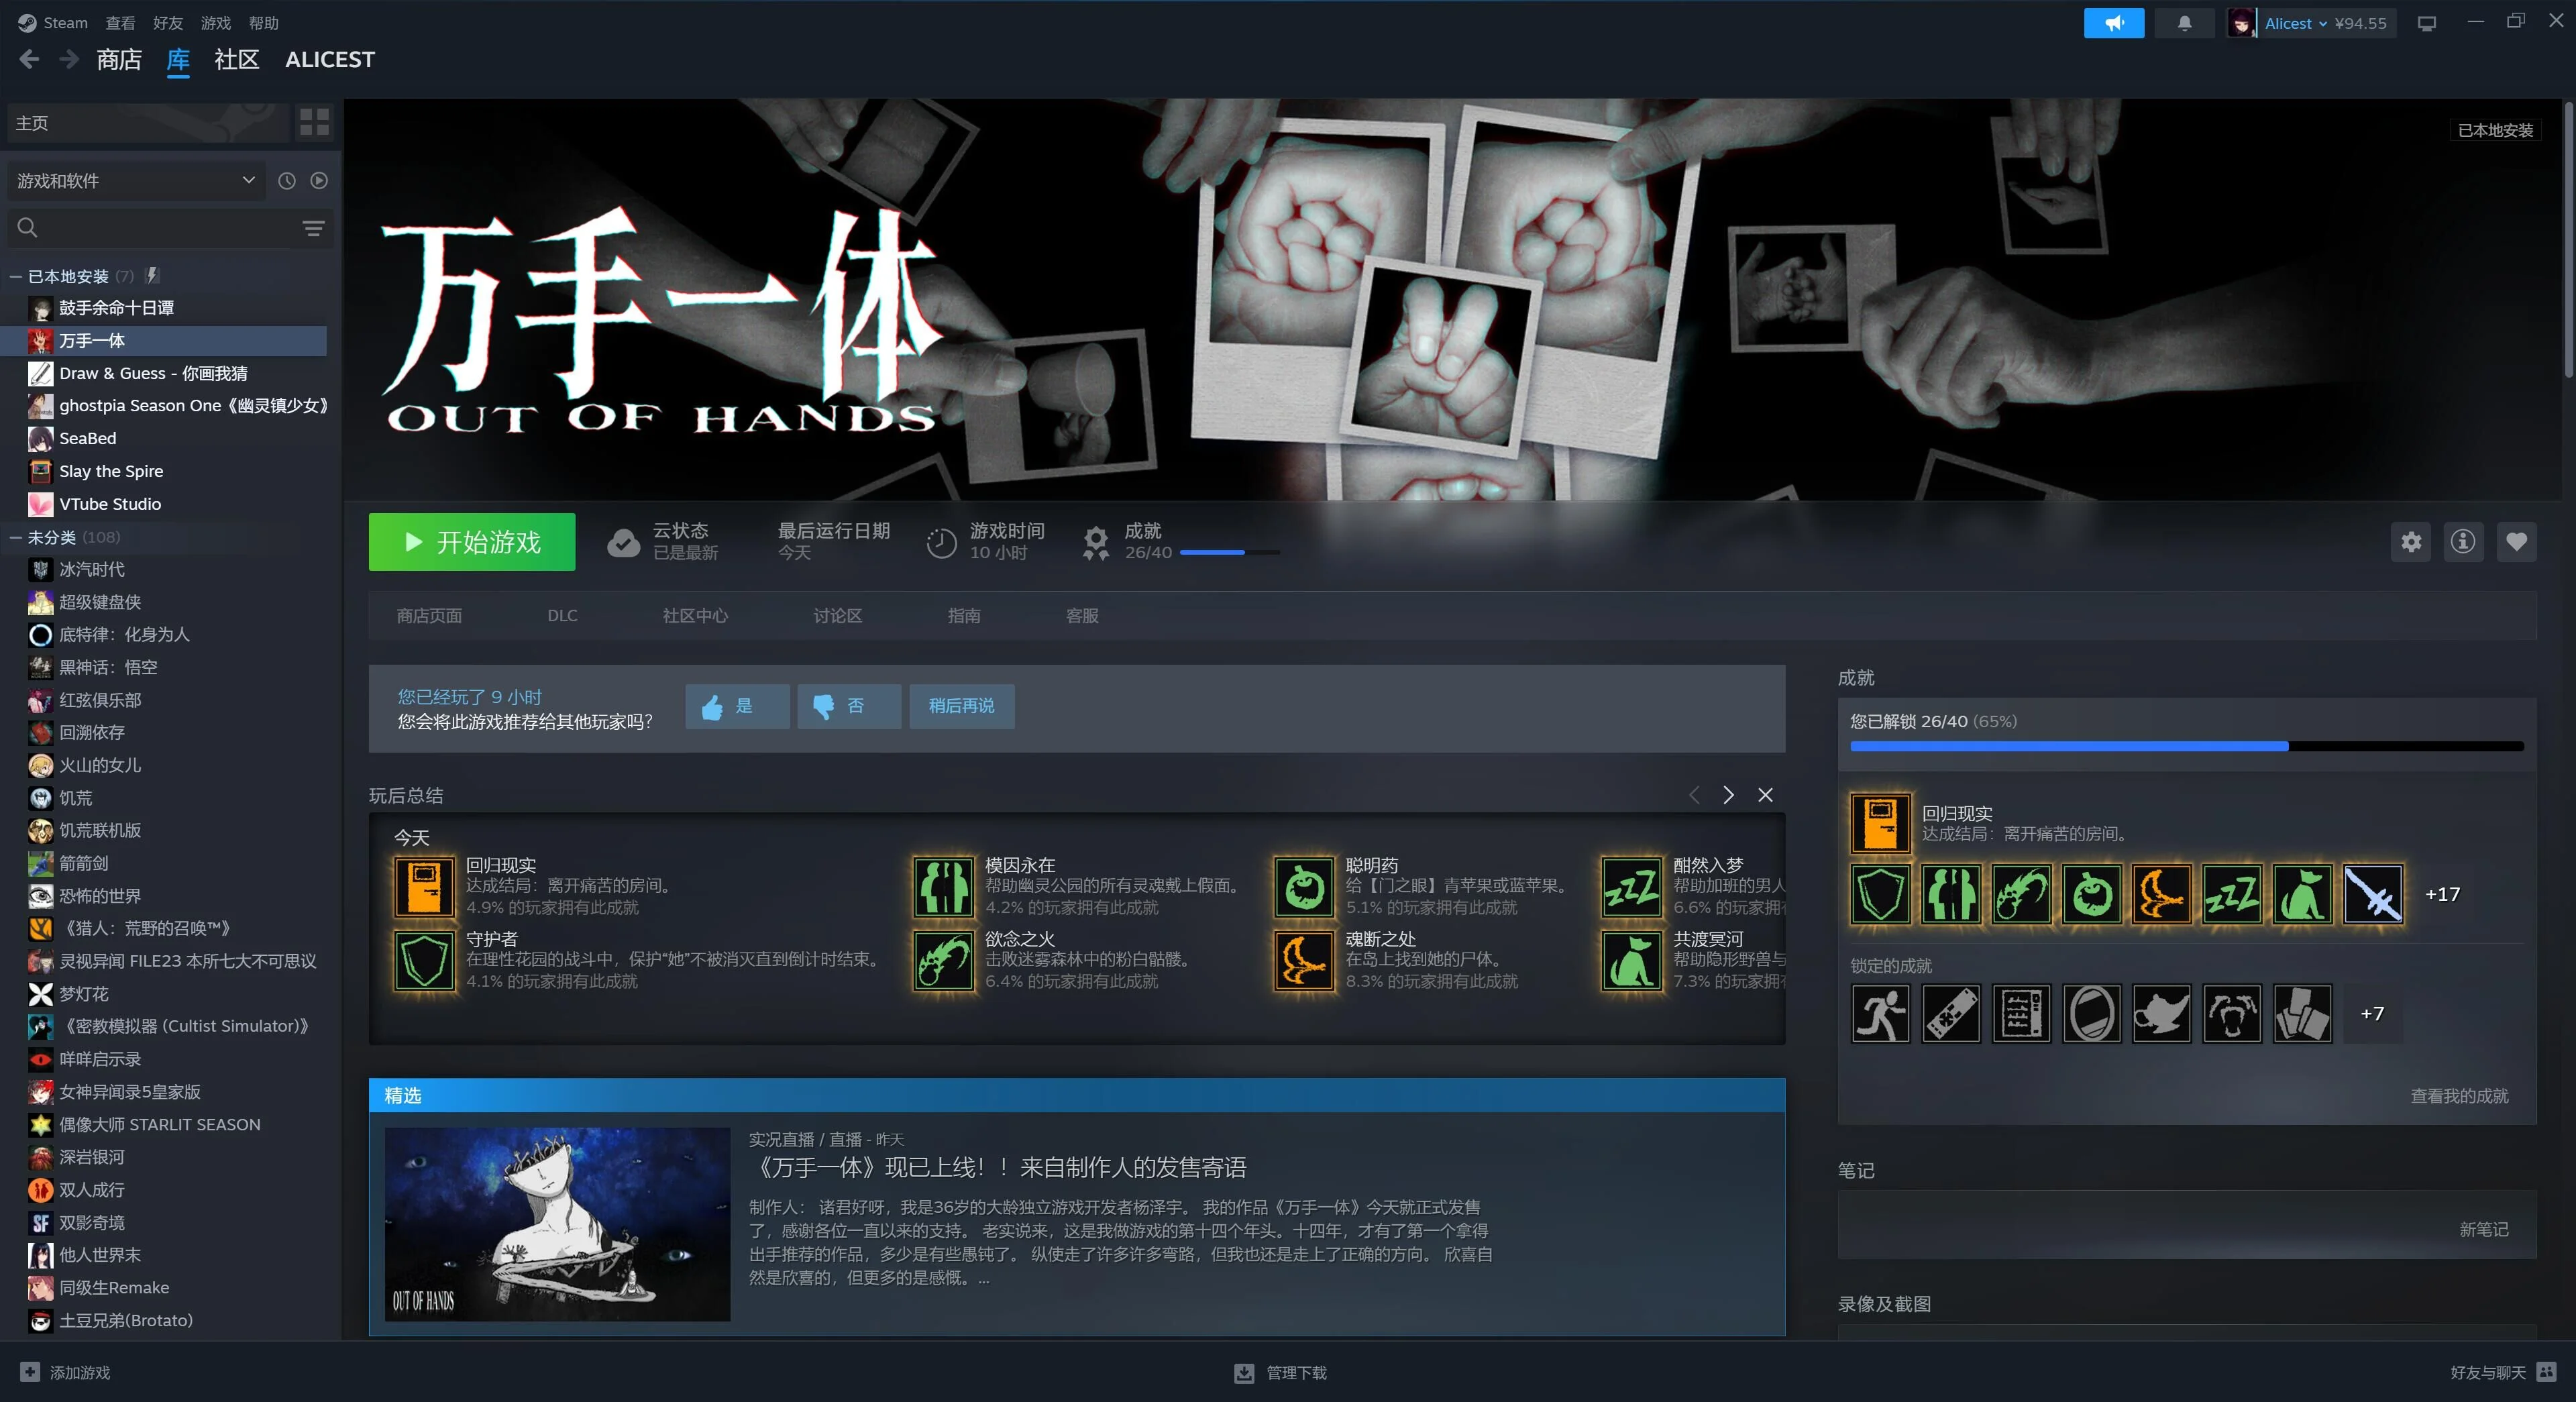Click 添加游戏 at bottom left

pos(66,1373)
